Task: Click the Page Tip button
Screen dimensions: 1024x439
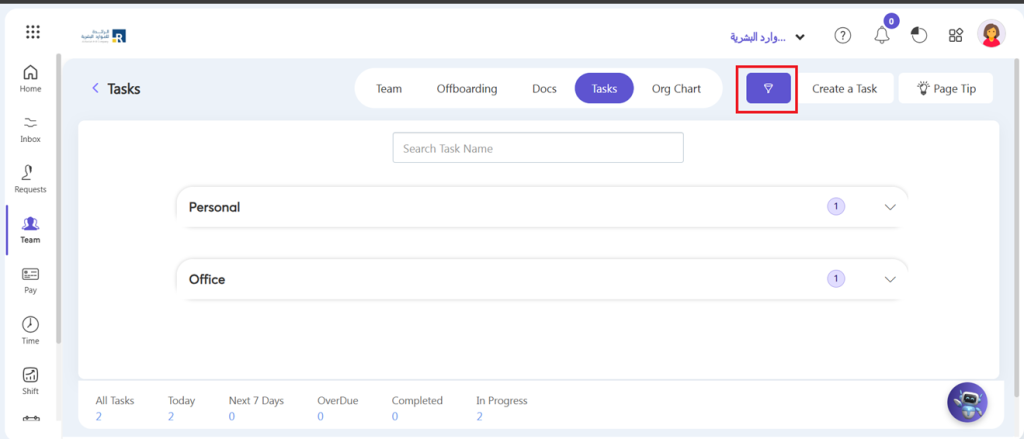Action: pos(945,88)
